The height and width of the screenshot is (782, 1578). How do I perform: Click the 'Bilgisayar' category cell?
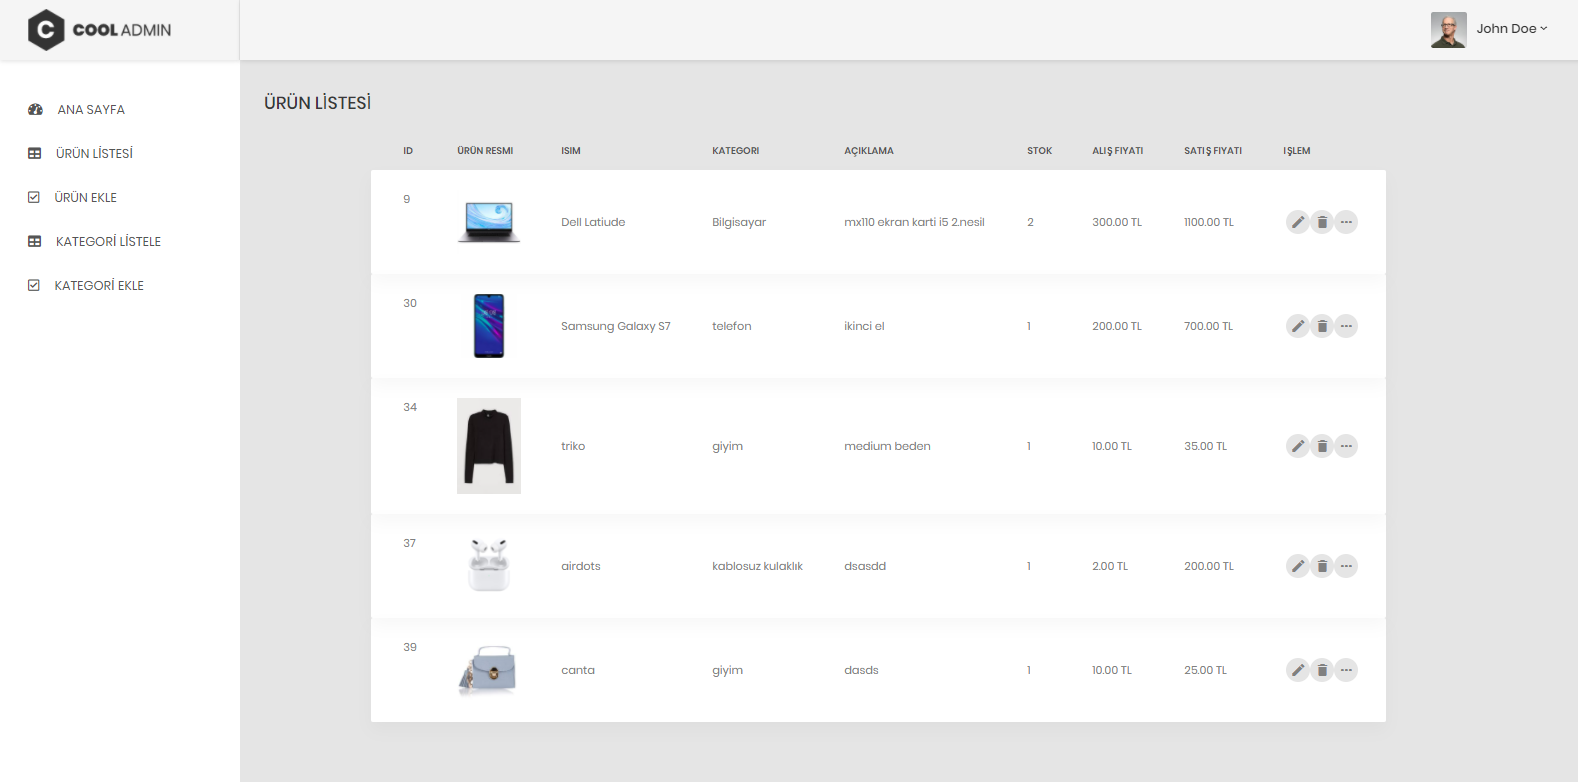pos(739,222)
